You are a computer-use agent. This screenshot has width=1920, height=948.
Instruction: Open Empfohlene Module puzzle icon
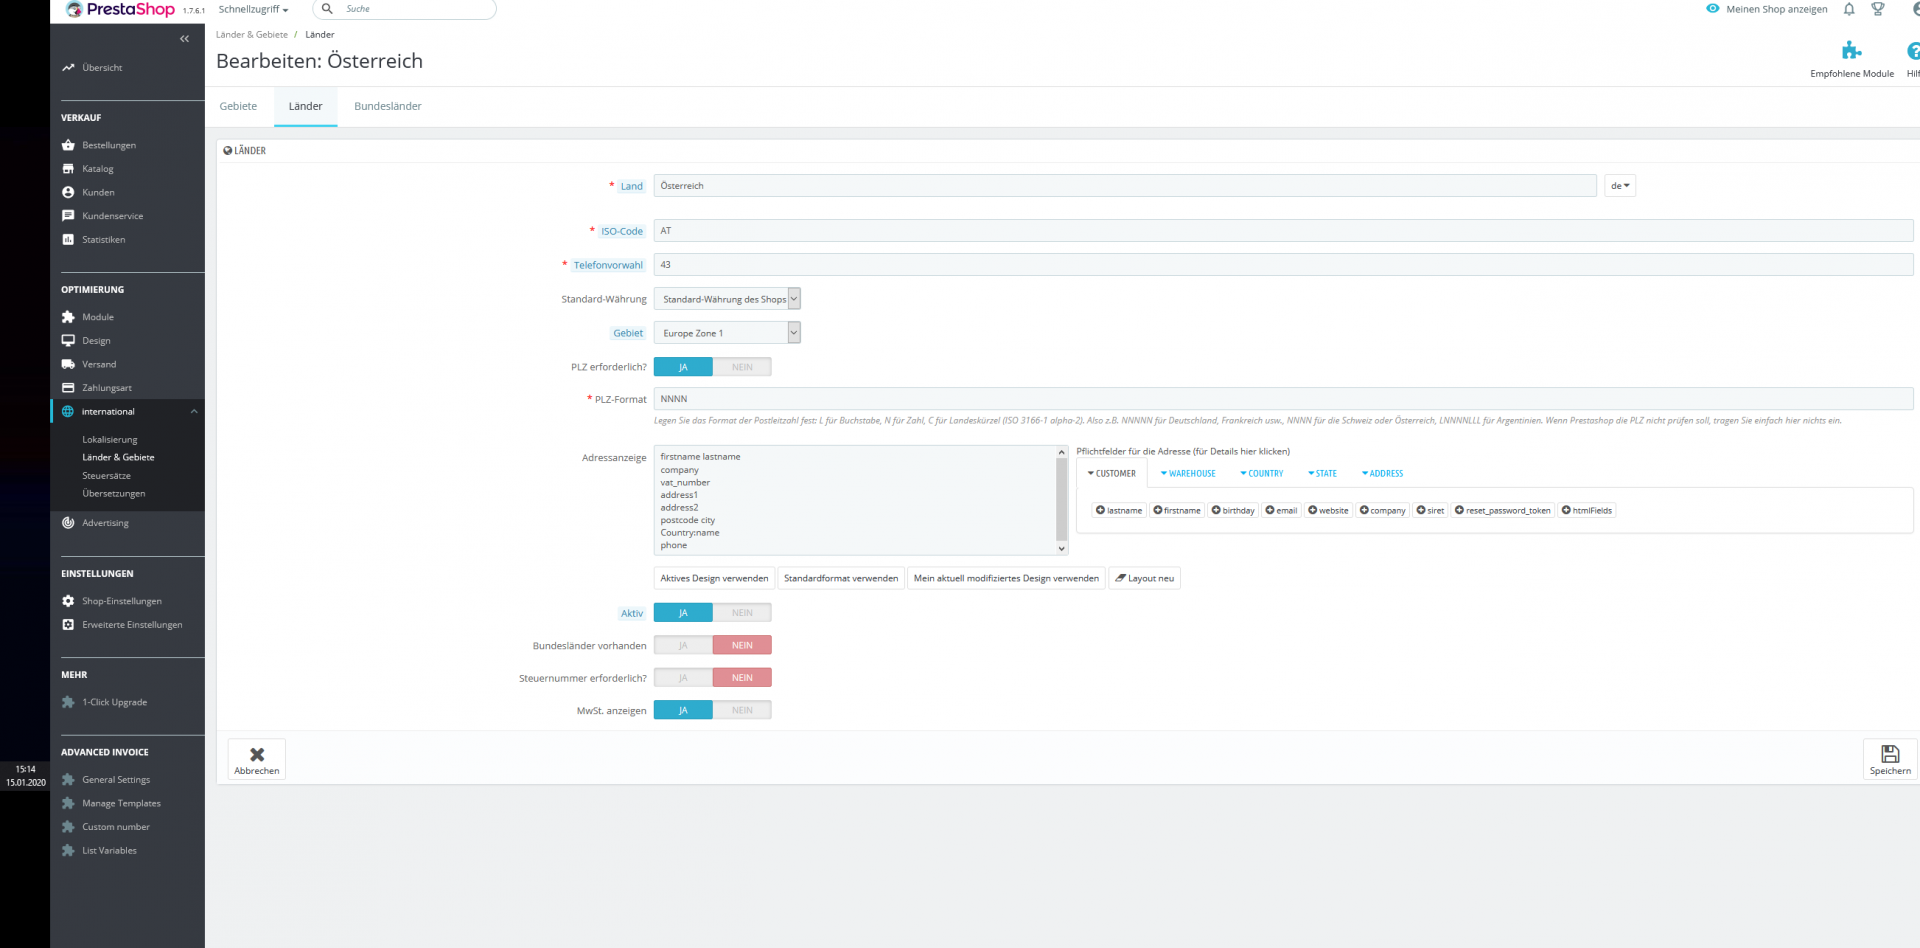pos(1852,50)
